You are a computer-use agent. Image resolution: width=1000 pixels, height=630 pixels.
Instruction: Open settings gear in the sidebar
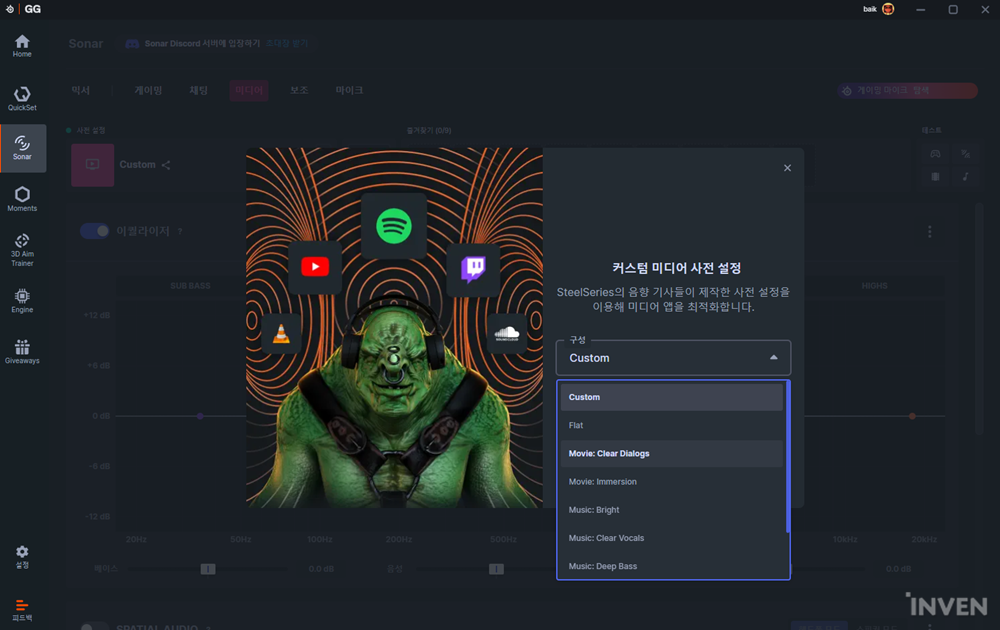tap(22, 557)
